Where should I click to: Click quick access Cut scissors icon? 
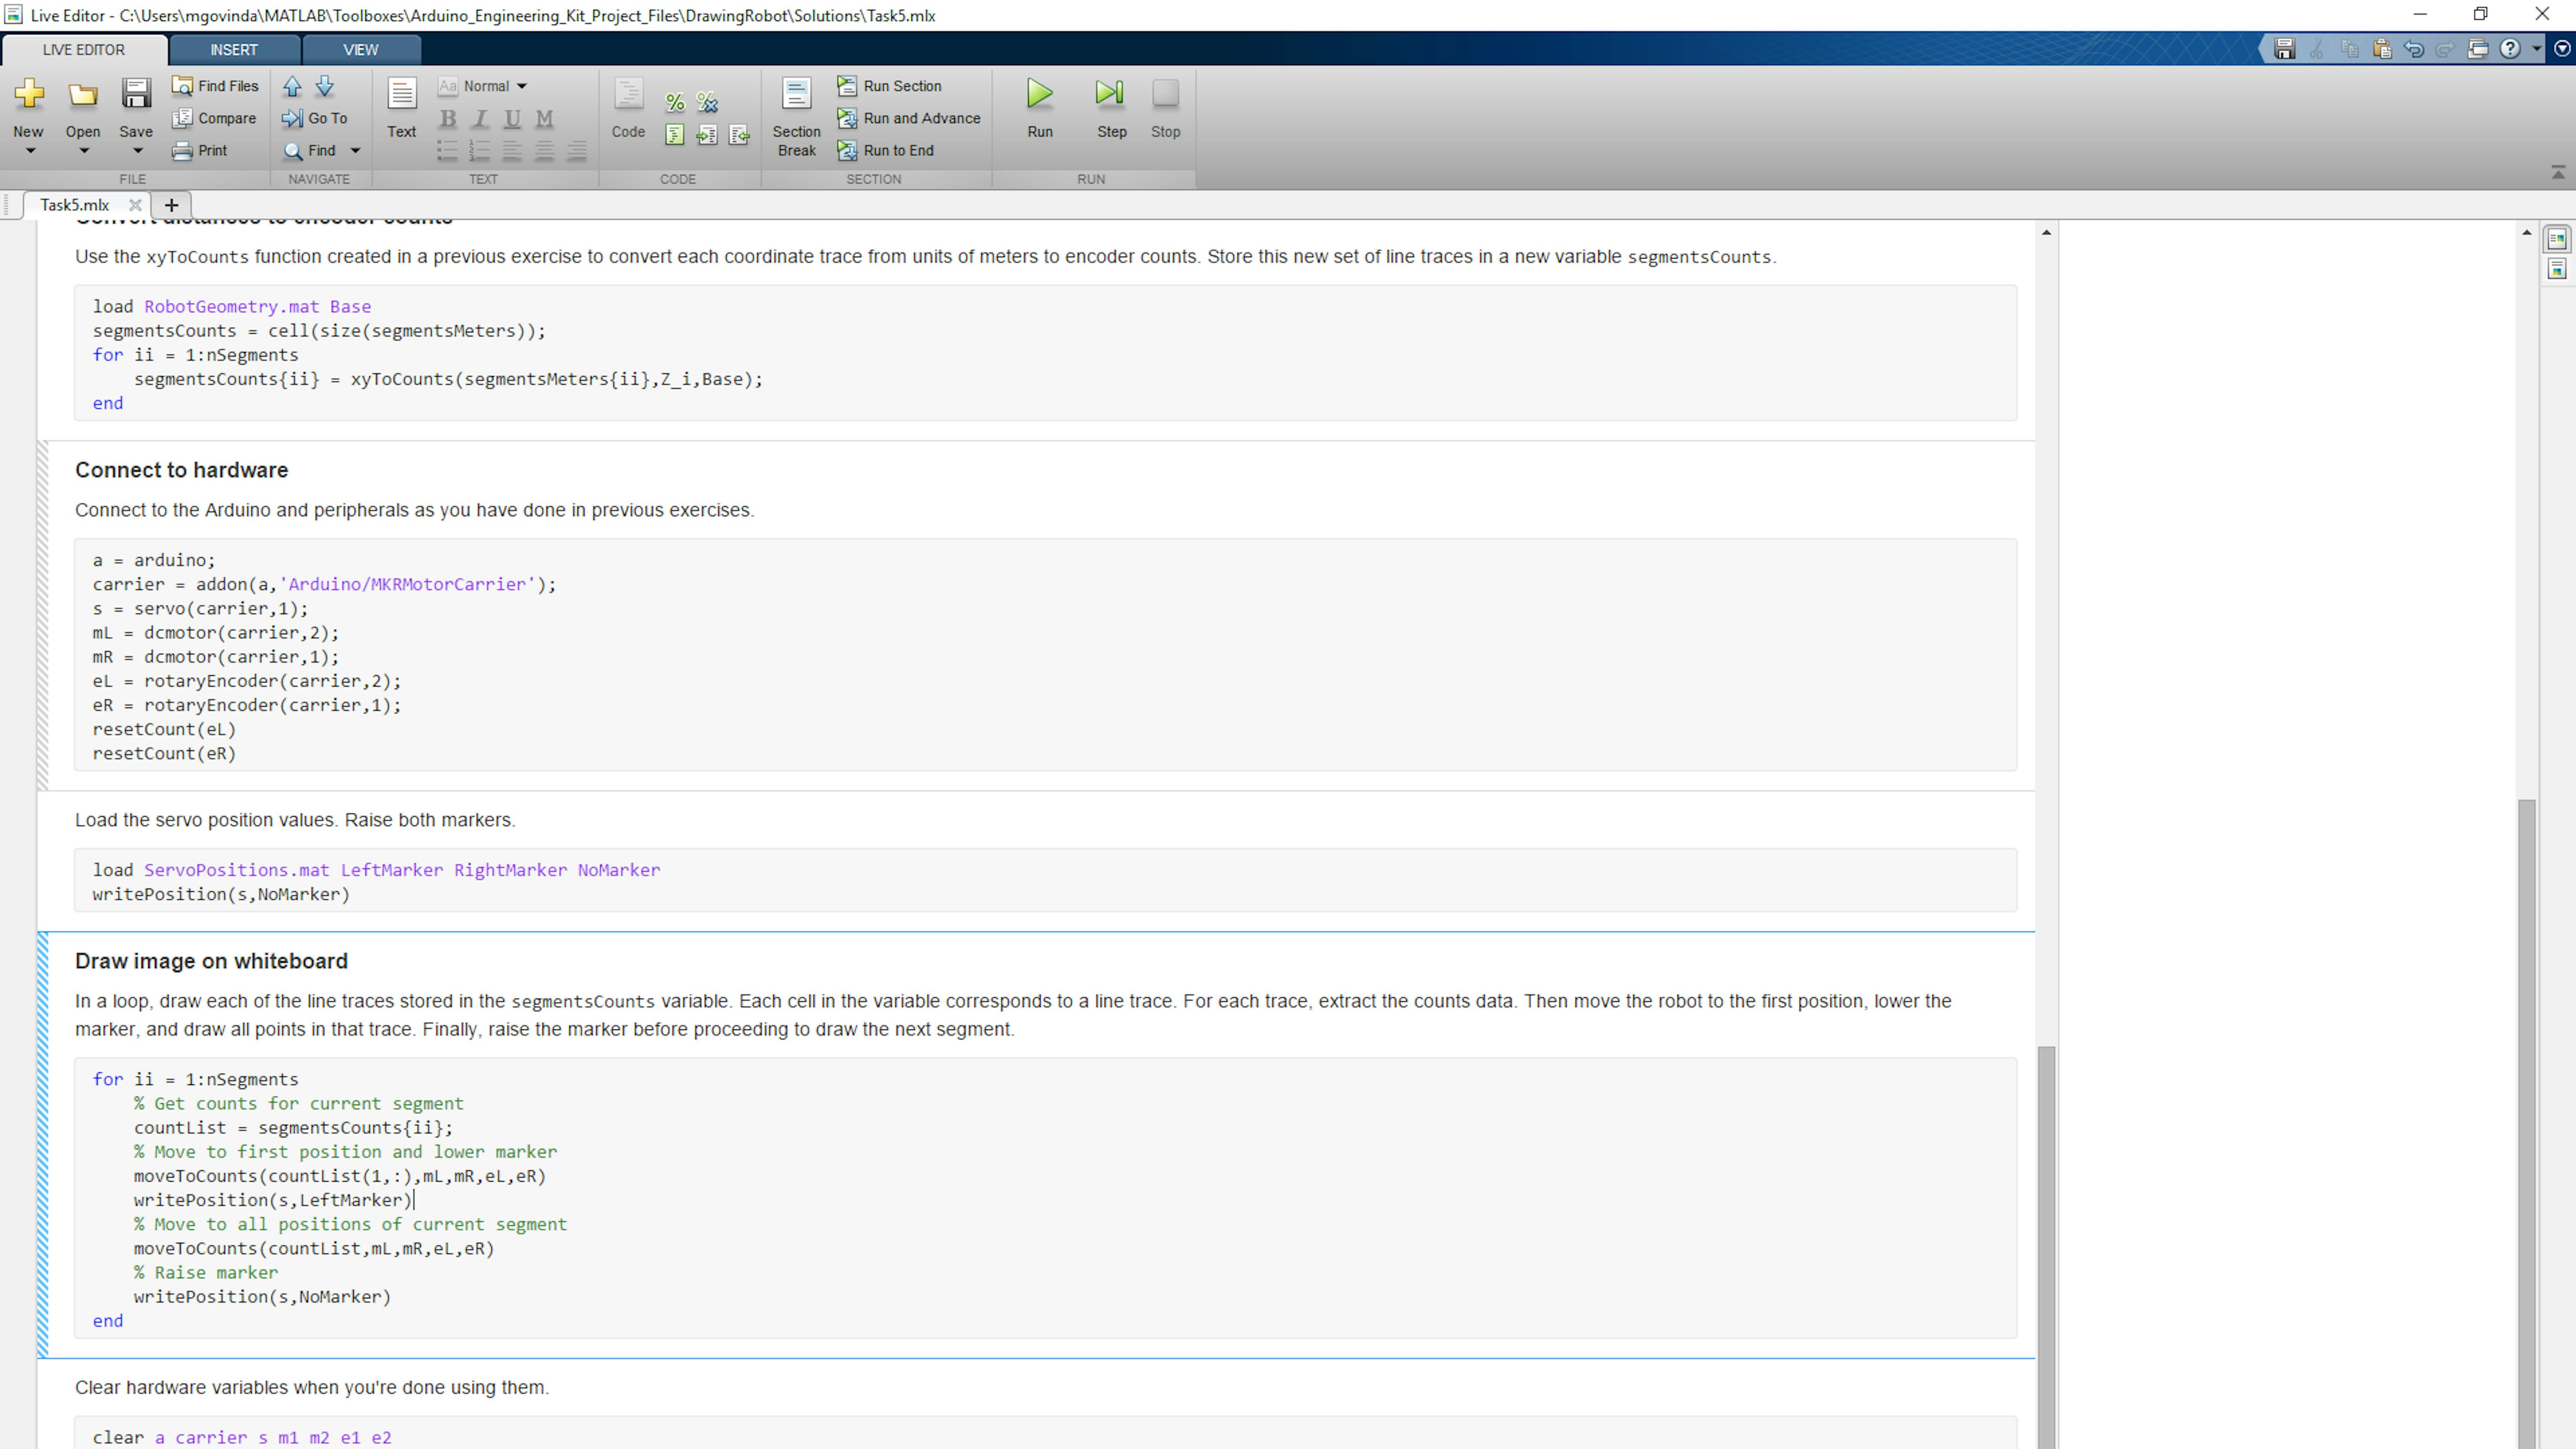[2317, 49]
